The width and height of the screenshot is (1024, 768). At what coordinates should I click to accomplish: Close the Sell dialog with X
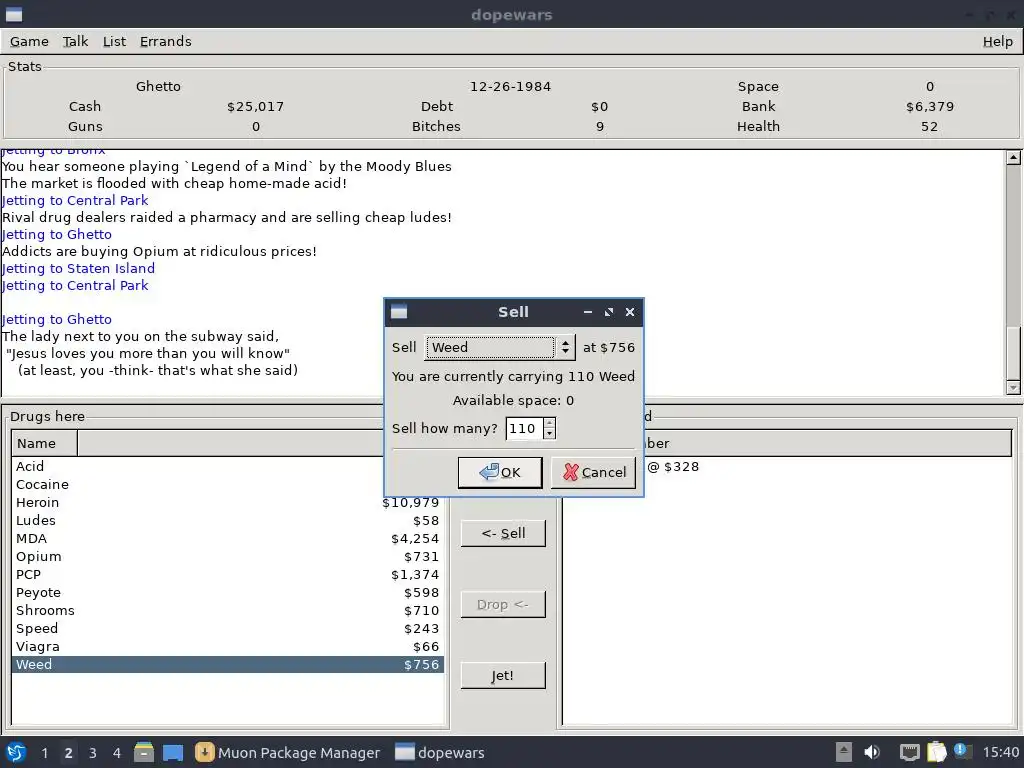630,312
